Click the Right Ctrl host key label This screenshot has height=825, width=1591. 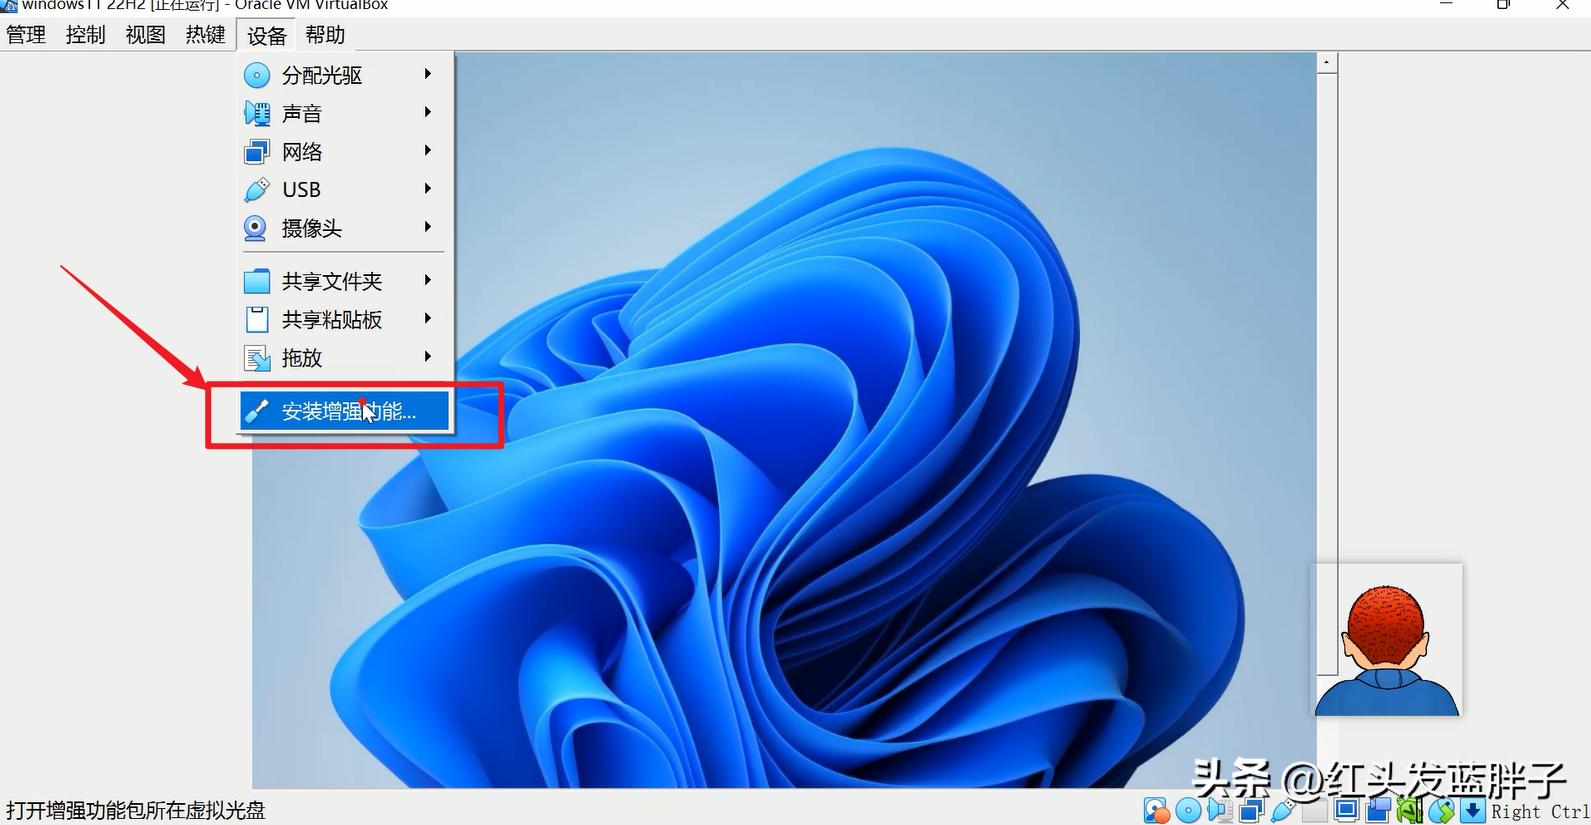point(1541,812)
